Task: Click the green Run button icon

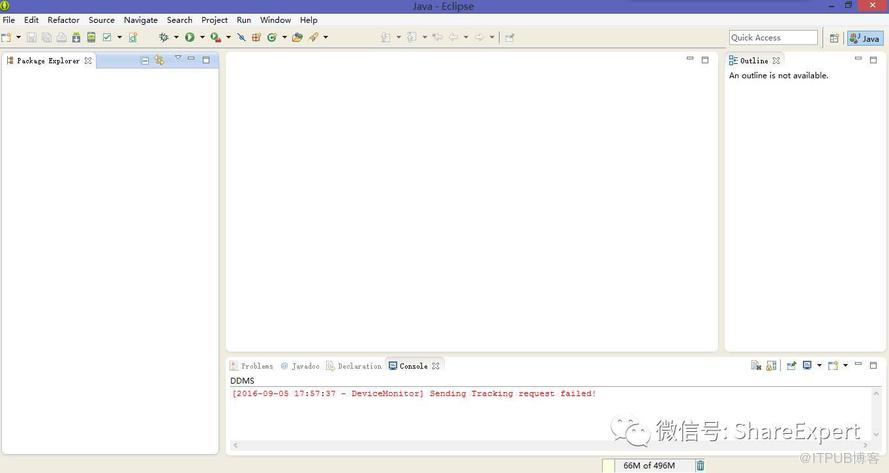Action: [x=189, y=37]
